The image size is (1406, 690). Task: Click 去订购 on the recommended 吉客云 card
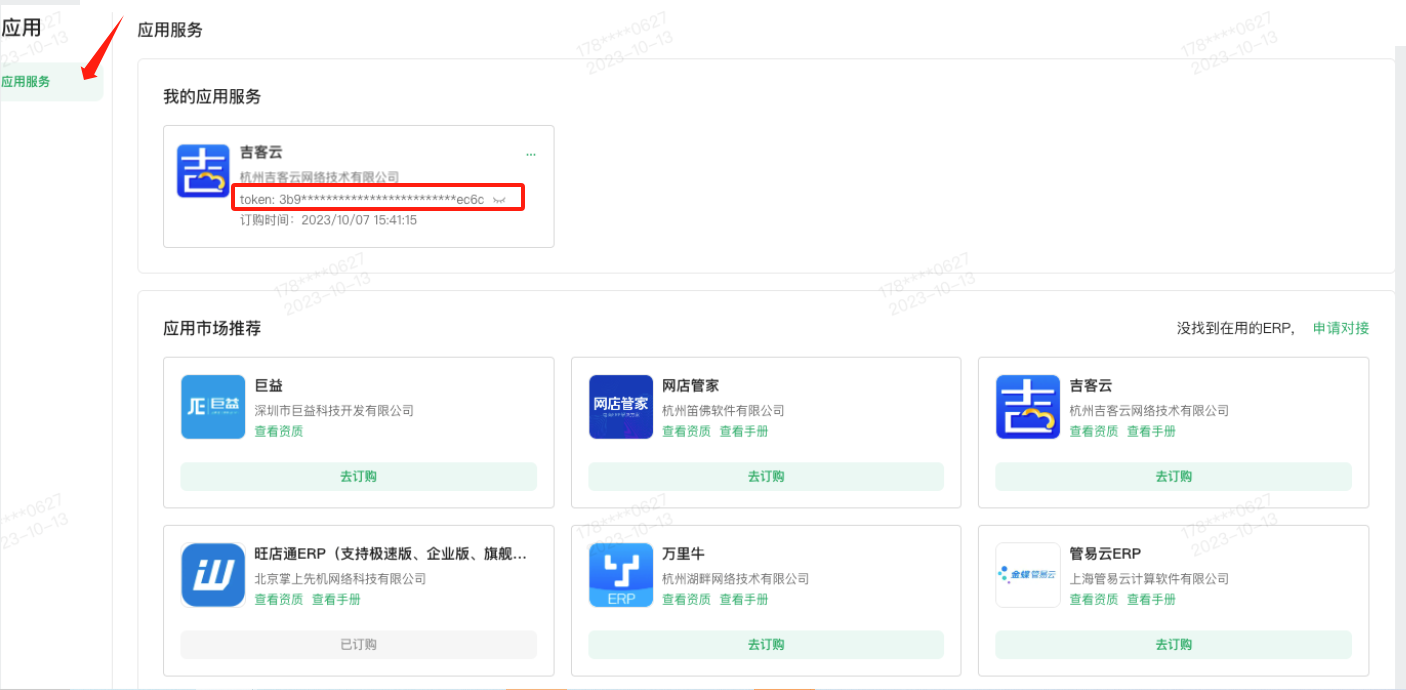pos(1173,477)
